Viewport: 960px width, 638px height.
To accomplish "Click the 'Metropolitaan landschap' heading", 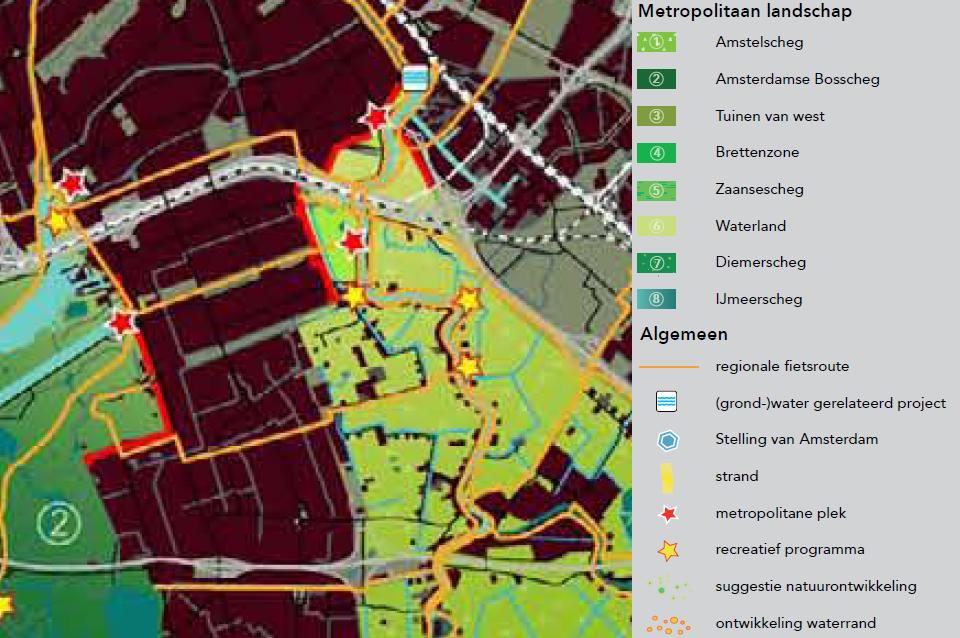I will pos(744,11).
